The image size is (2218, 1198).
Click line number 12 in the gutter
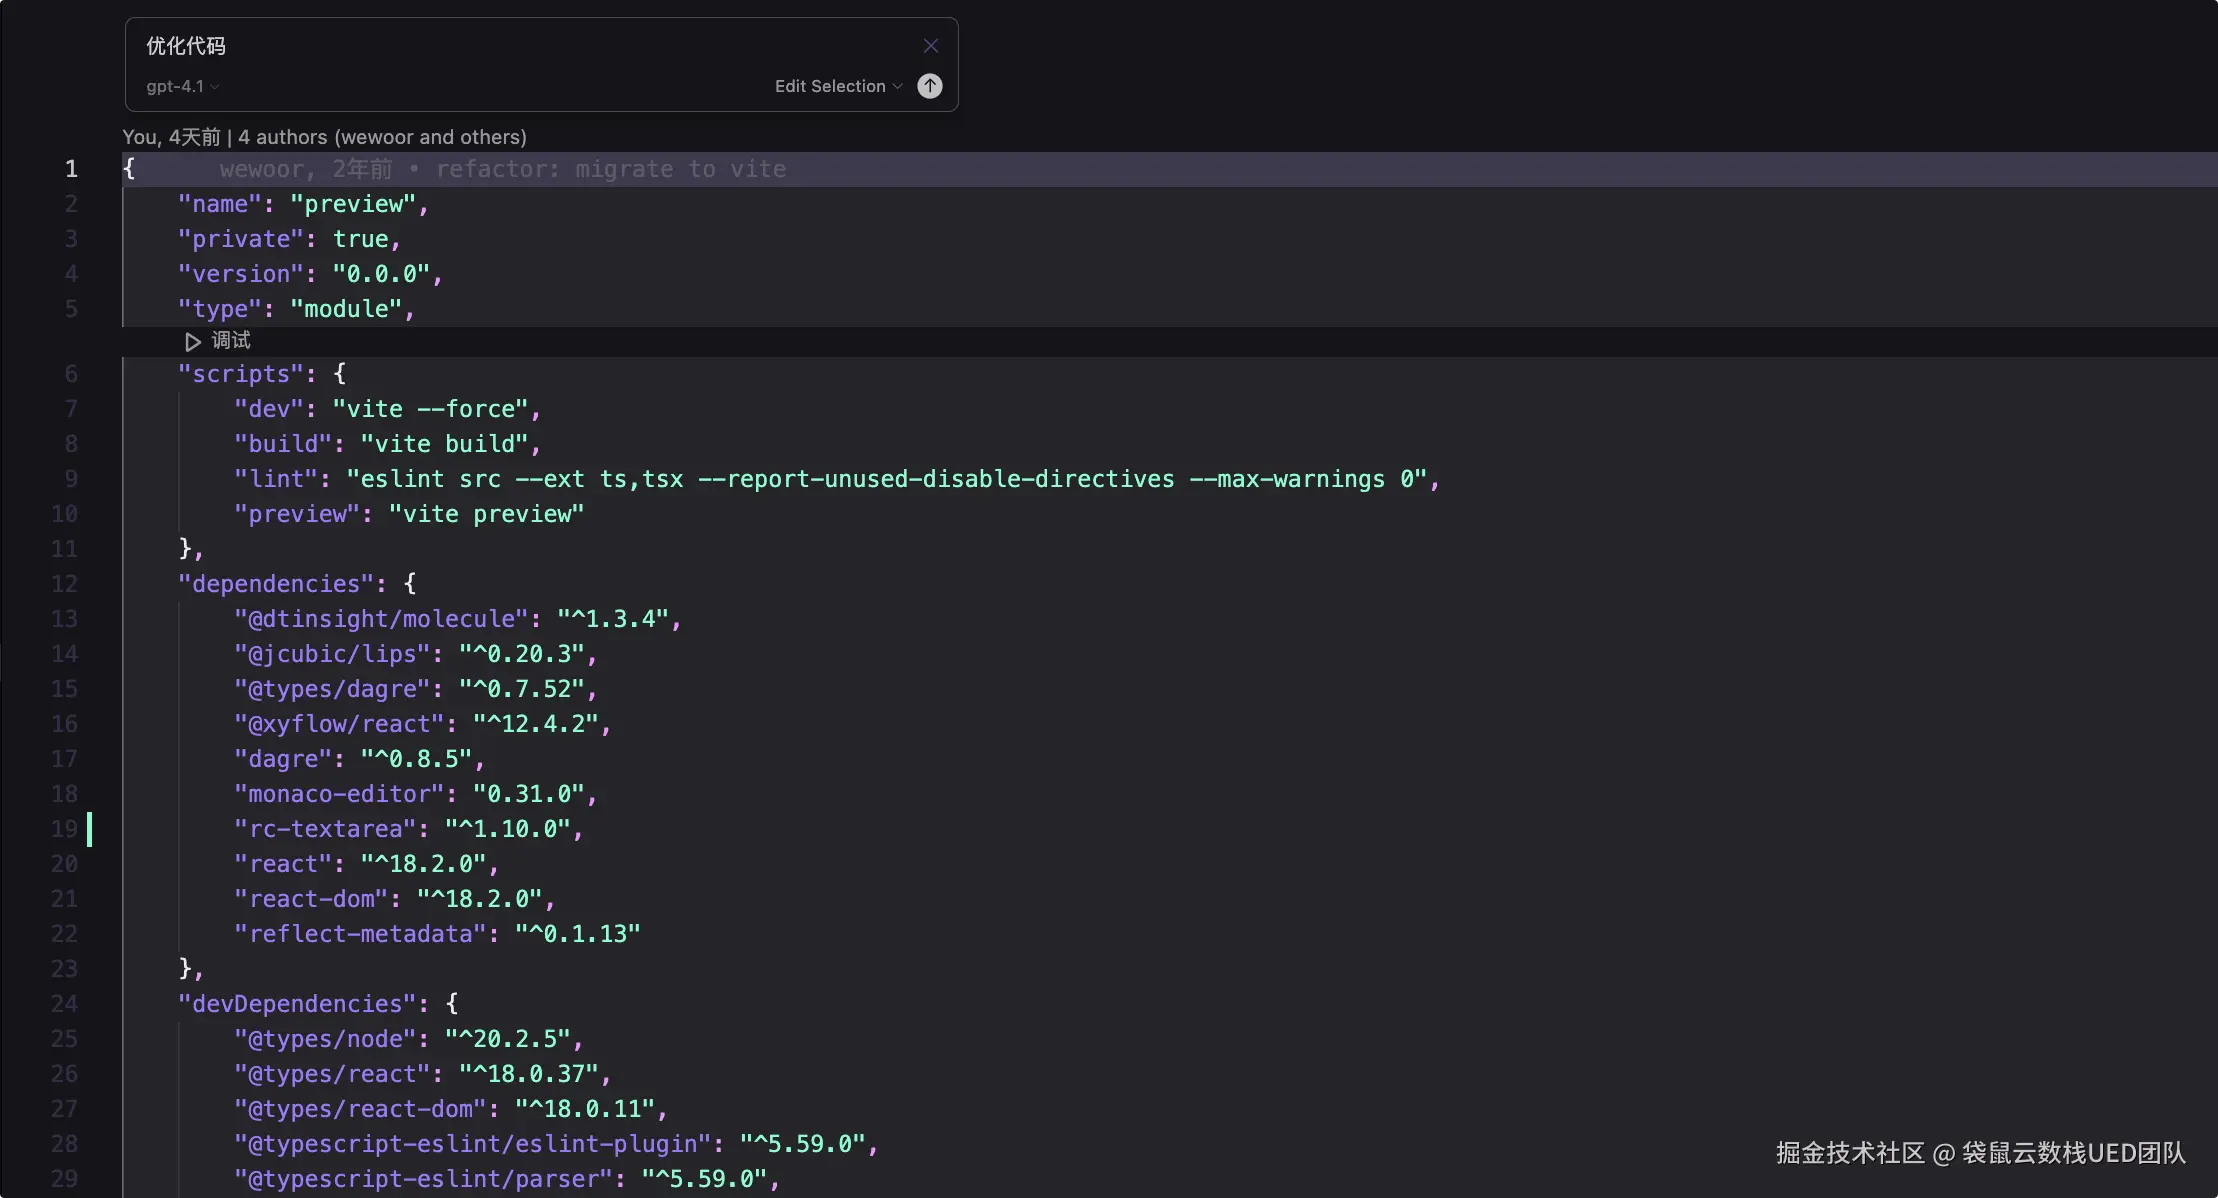65,584
